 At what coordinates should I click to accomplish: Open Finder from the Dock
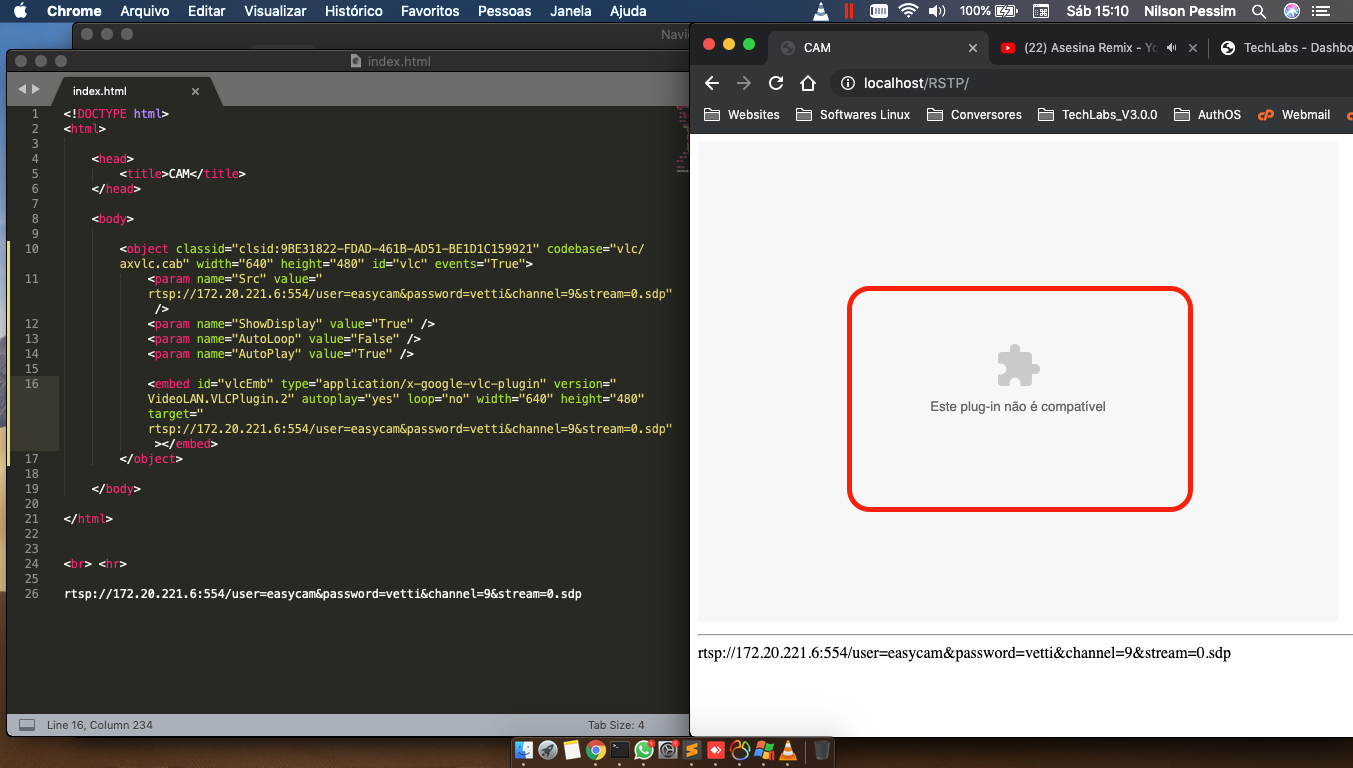click(x=524, y=750)
